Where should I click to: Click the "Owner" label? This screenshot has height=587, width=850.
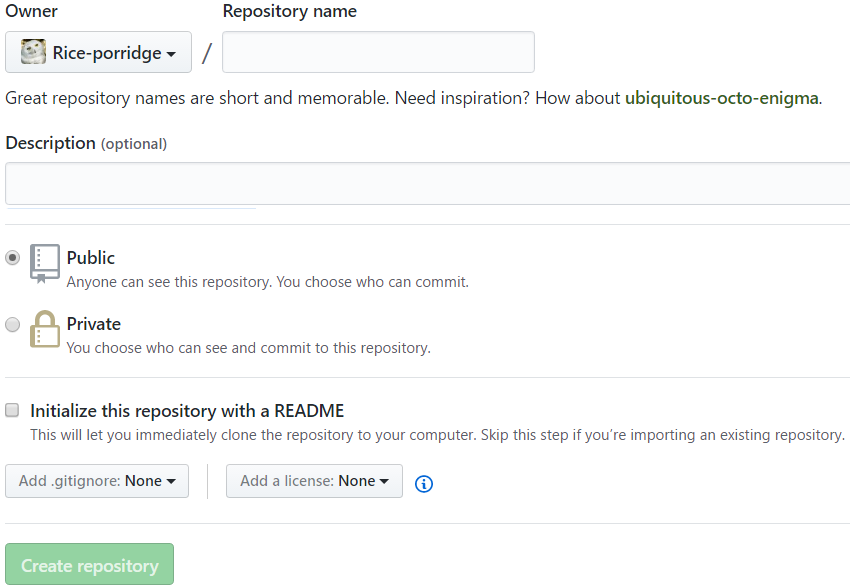(x=31, y=11)
